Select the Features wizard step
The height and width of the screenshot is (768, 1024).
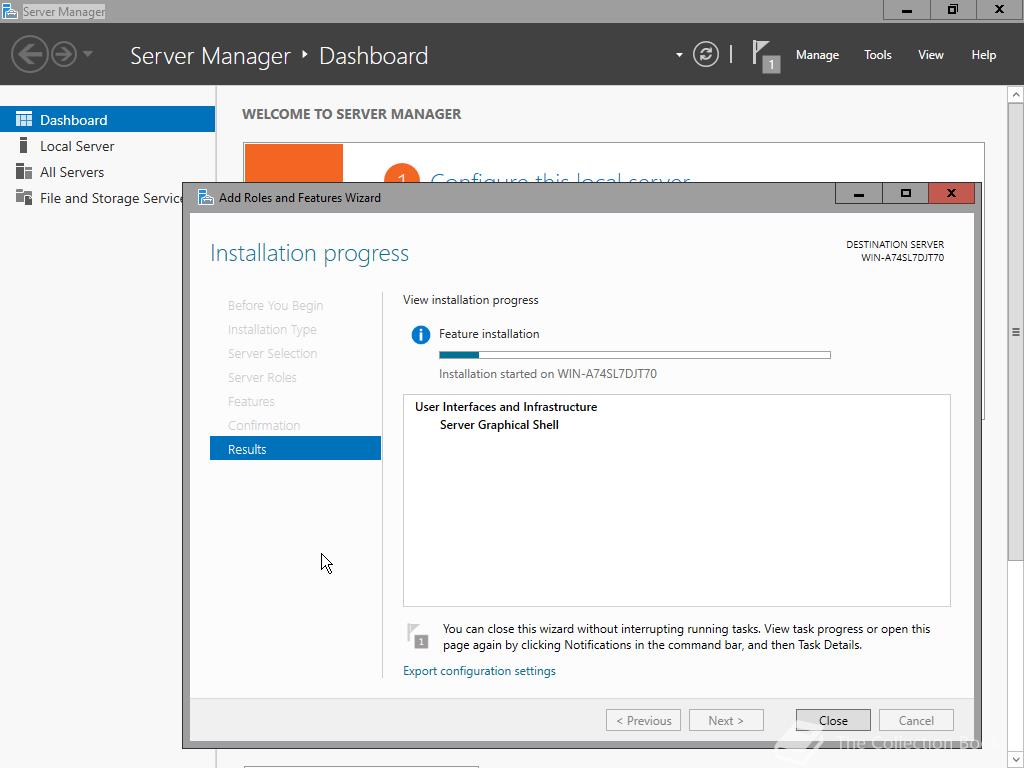pyautogui.click(x=251, y=402)
